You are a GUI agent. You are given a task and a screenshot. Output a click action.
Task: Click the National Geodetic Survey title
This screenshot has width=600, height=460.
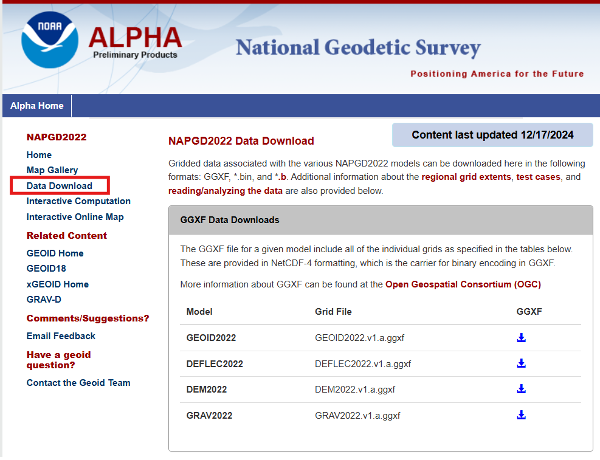pyautogui.click(x=358, y=47)
